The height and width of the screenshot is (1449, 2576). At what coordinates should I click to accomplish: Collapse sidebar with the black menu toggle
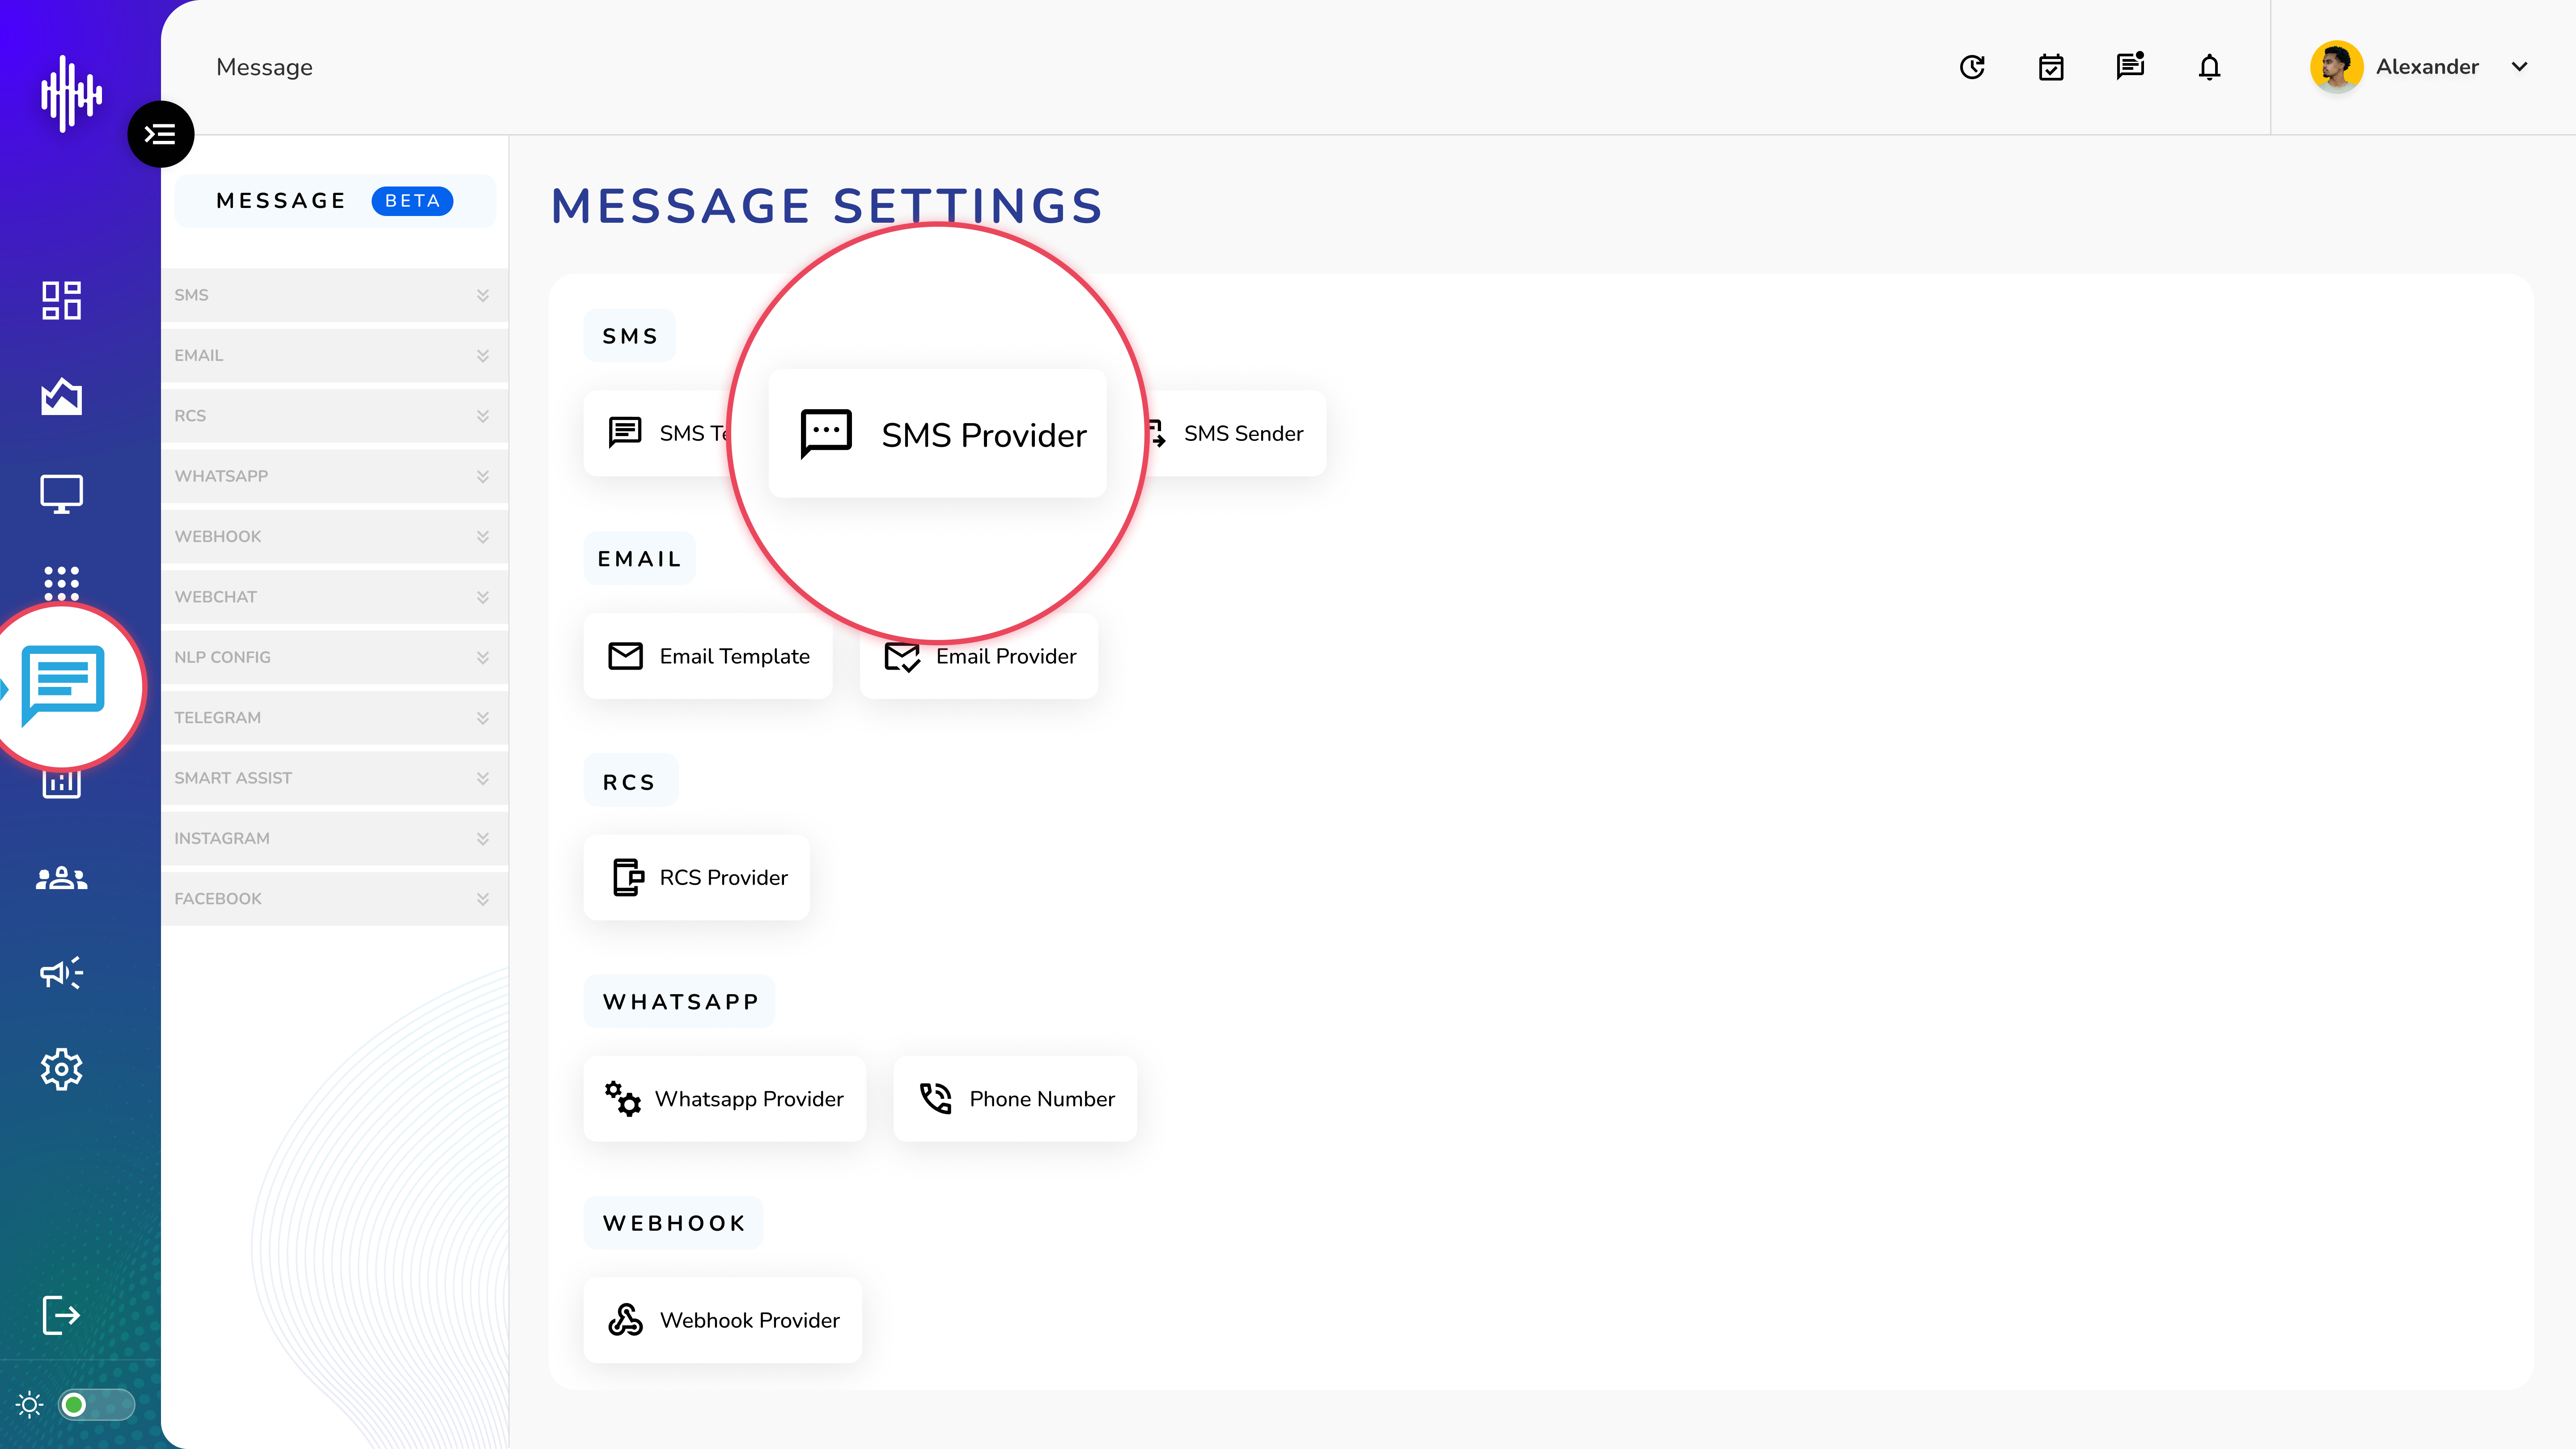point(160,134)
